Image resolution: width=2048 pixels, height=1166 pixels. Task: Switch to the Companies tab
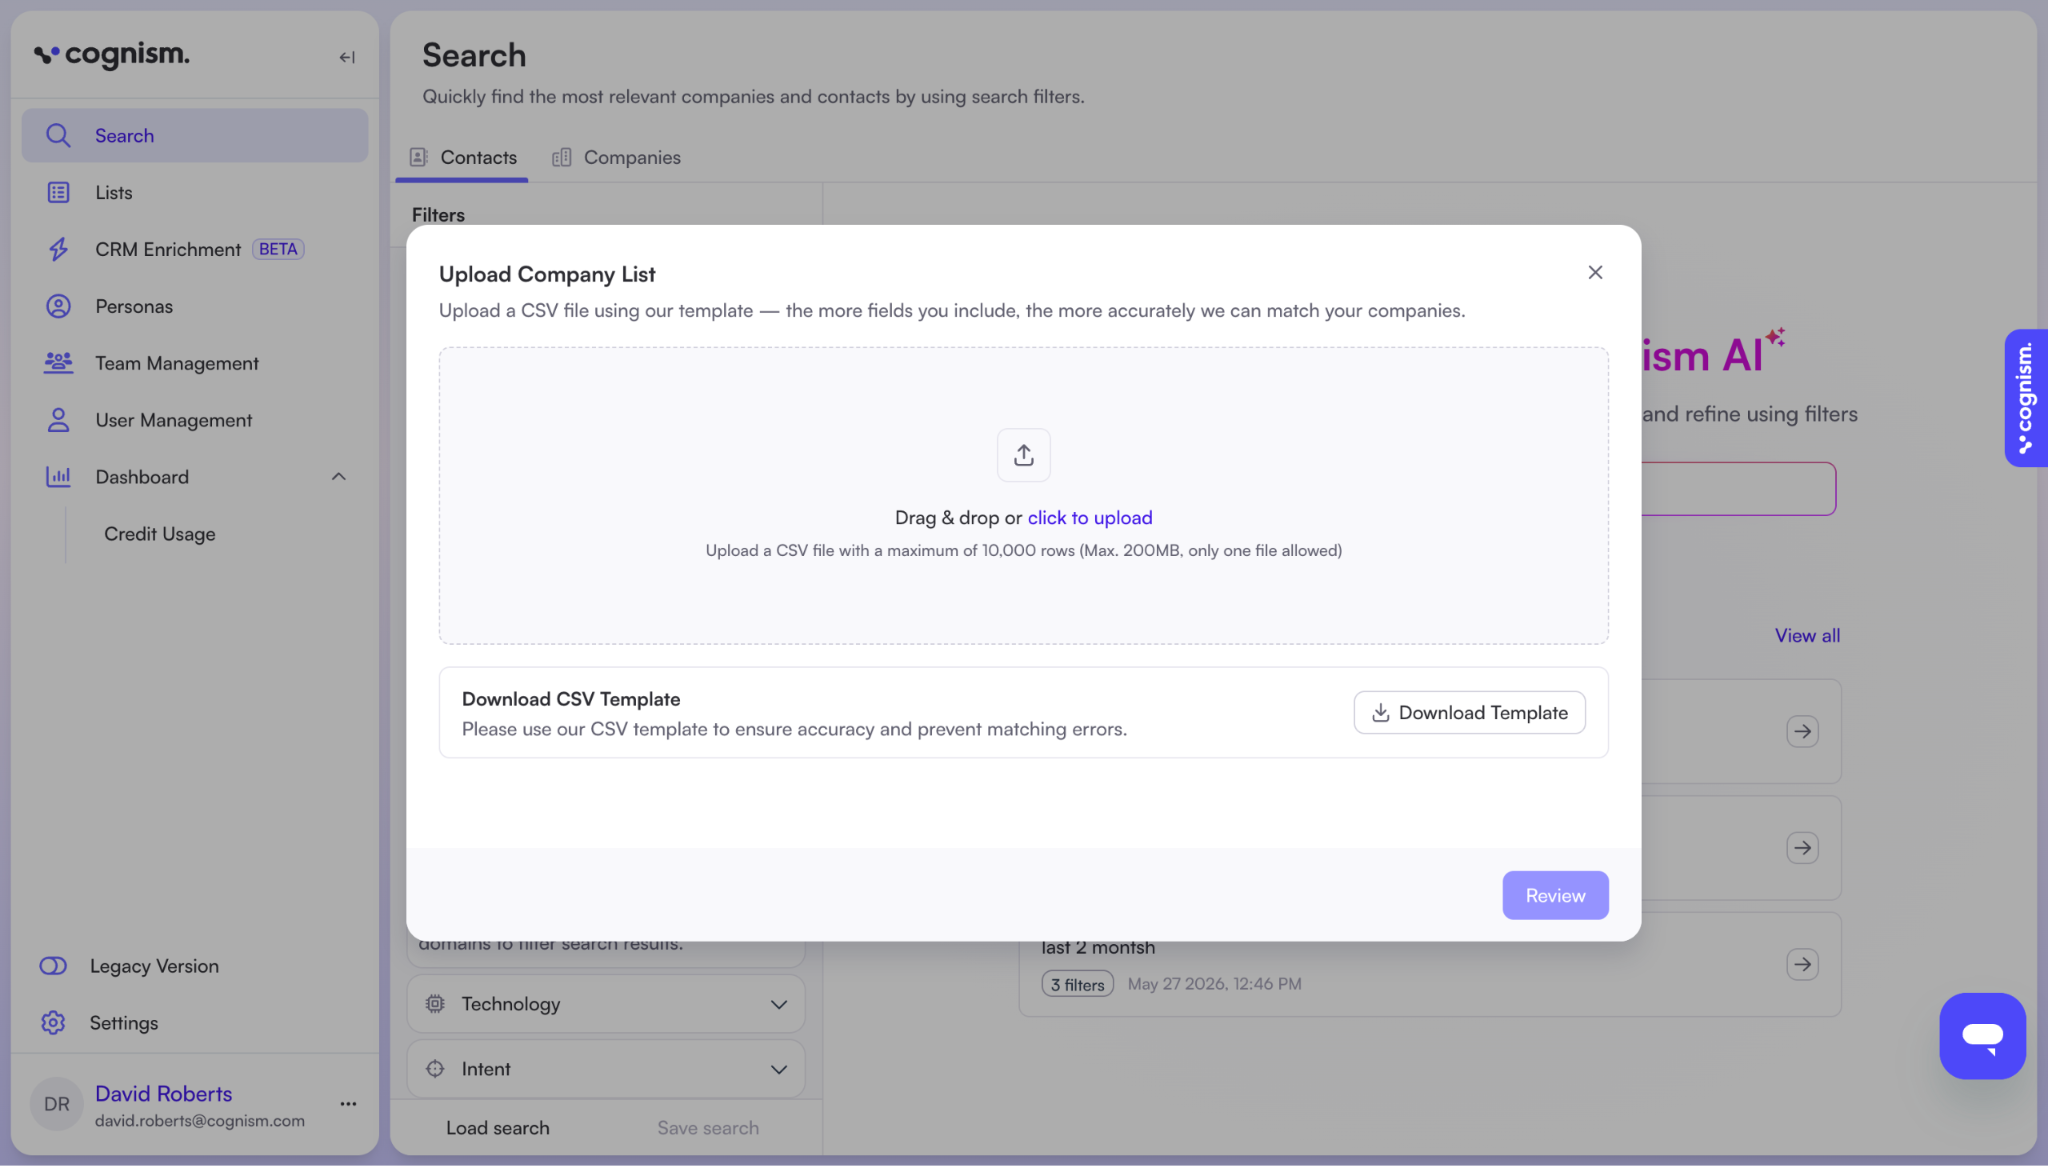(616, 158)
